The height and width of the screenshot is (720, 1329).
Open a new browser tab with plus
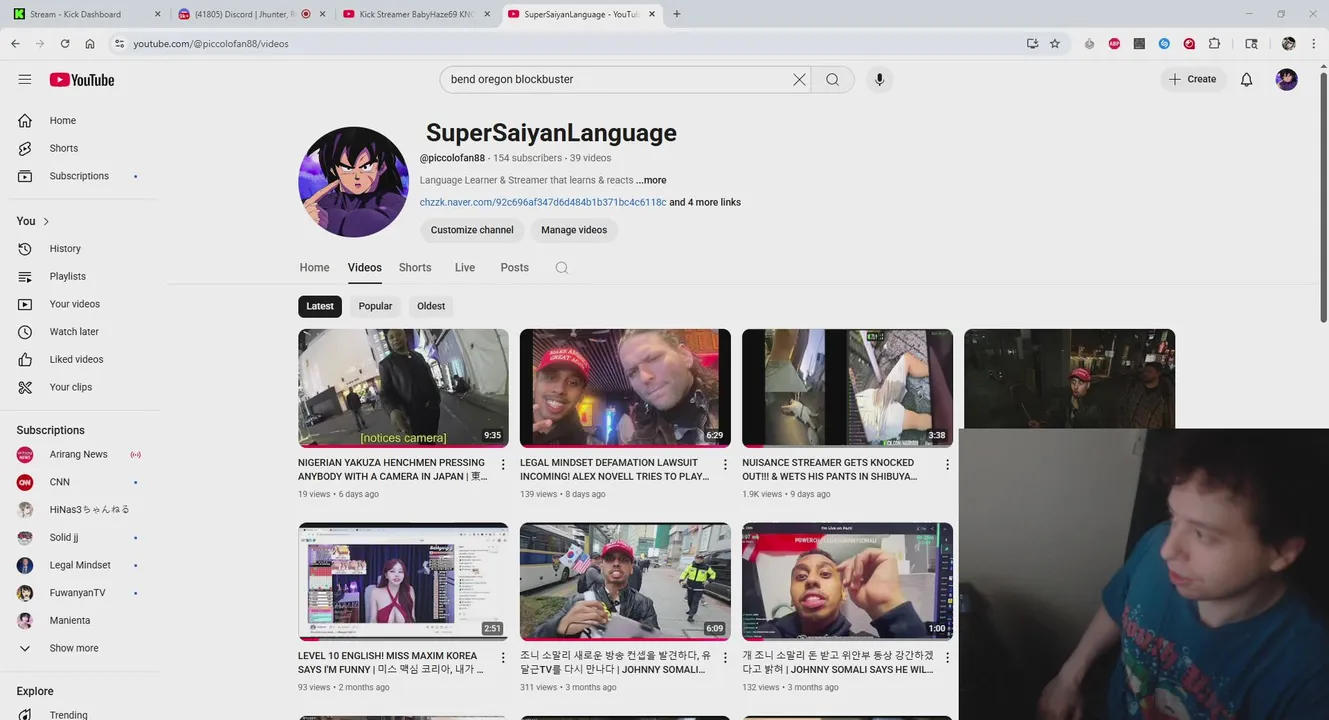click(677, 14)
